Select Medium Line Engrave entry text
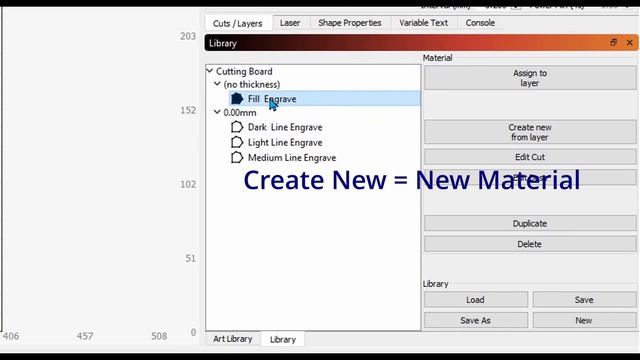The height and width of the screenshot is (360, 640). pyautogui.click(x=292, y=158)
